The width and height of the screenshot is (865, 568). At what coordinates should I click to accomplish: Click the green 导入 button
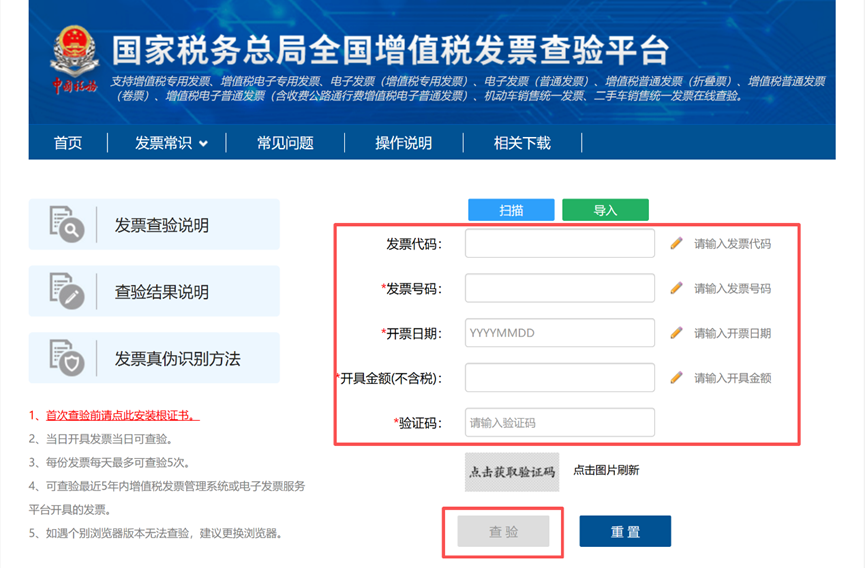pyautogui.click(x=605, y=210)
